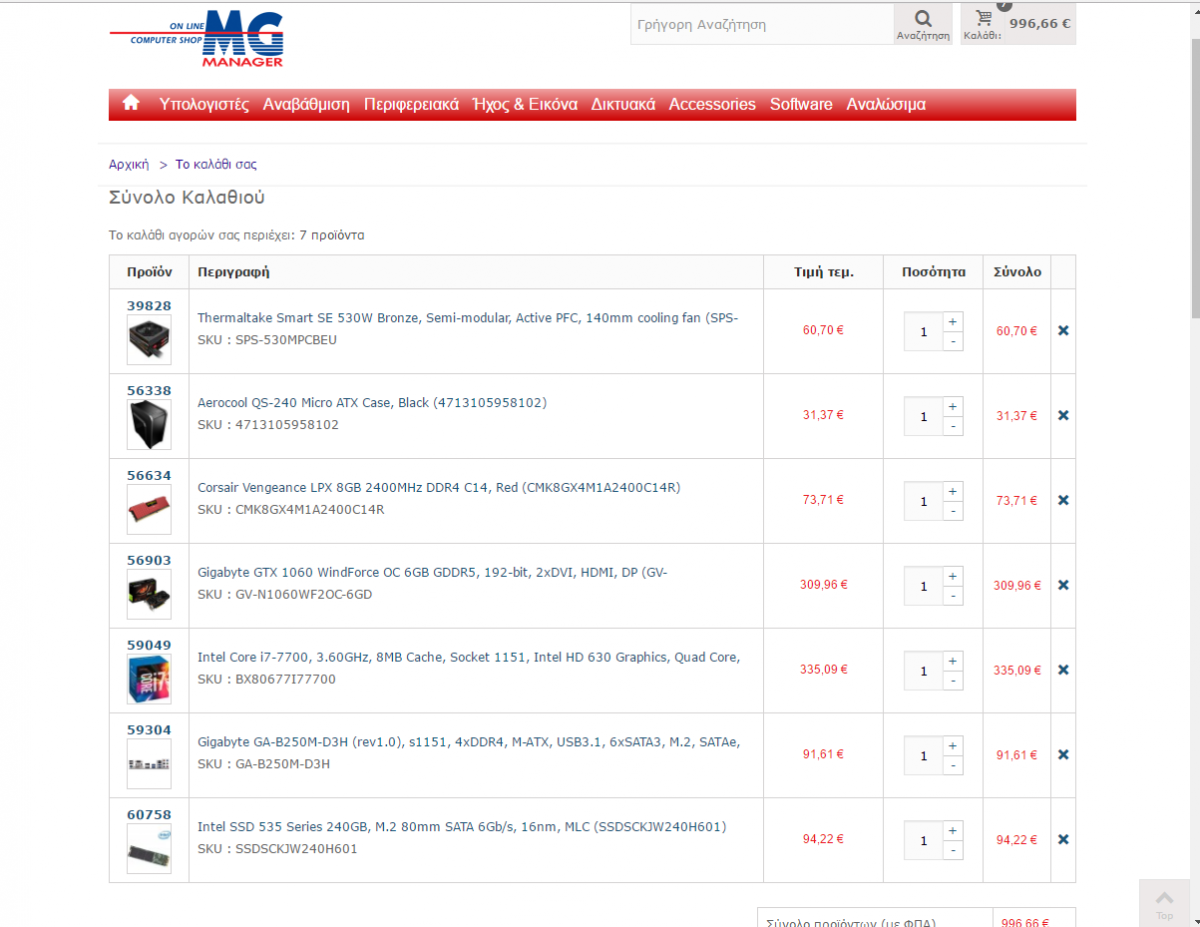Image resolution: width=1200 pixels, height=927 pixels.
Task: Open the Accessories menu
Action: point(712,104)
